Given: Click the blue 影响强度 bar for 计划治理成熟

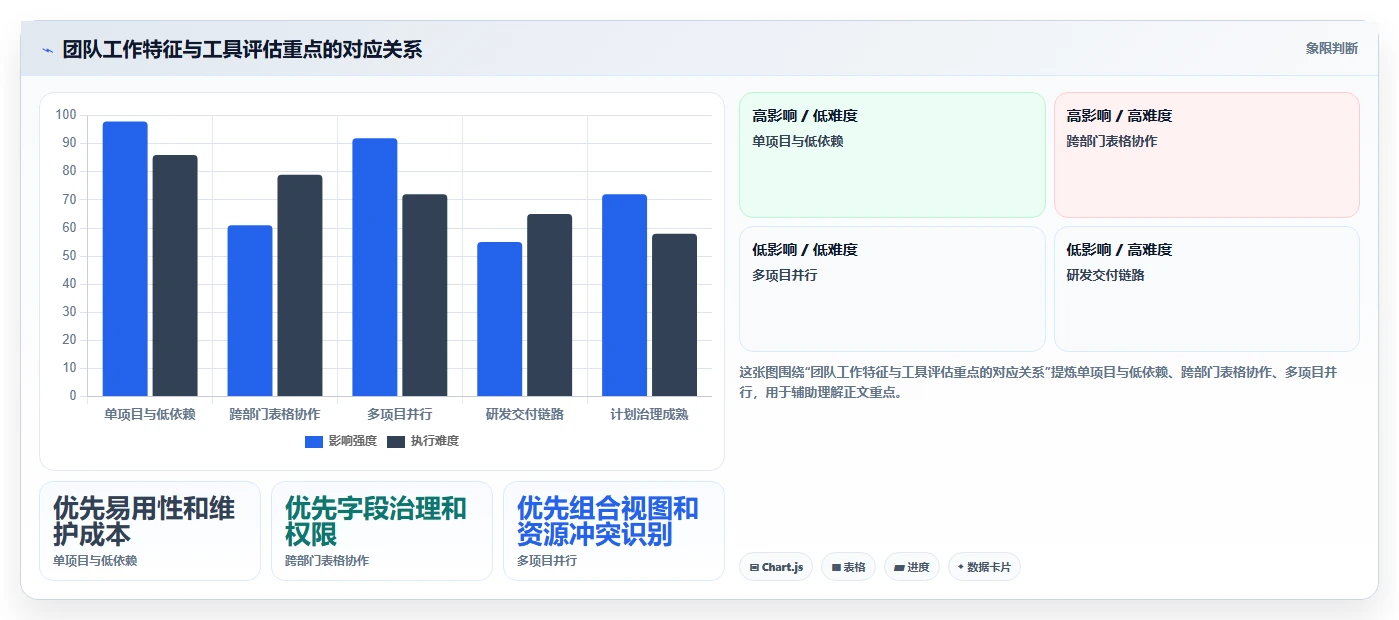Looking at the screenshot, I should (x=625, y=295).
